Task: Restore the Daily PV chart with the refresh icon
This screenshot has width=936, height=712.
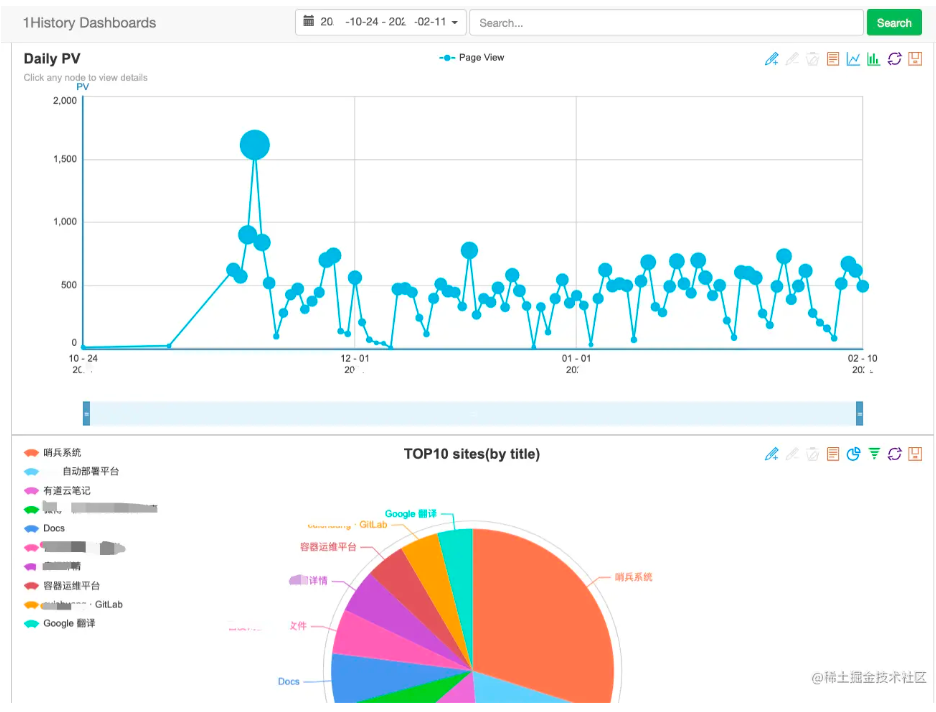Action: click(x=894, y=58)
